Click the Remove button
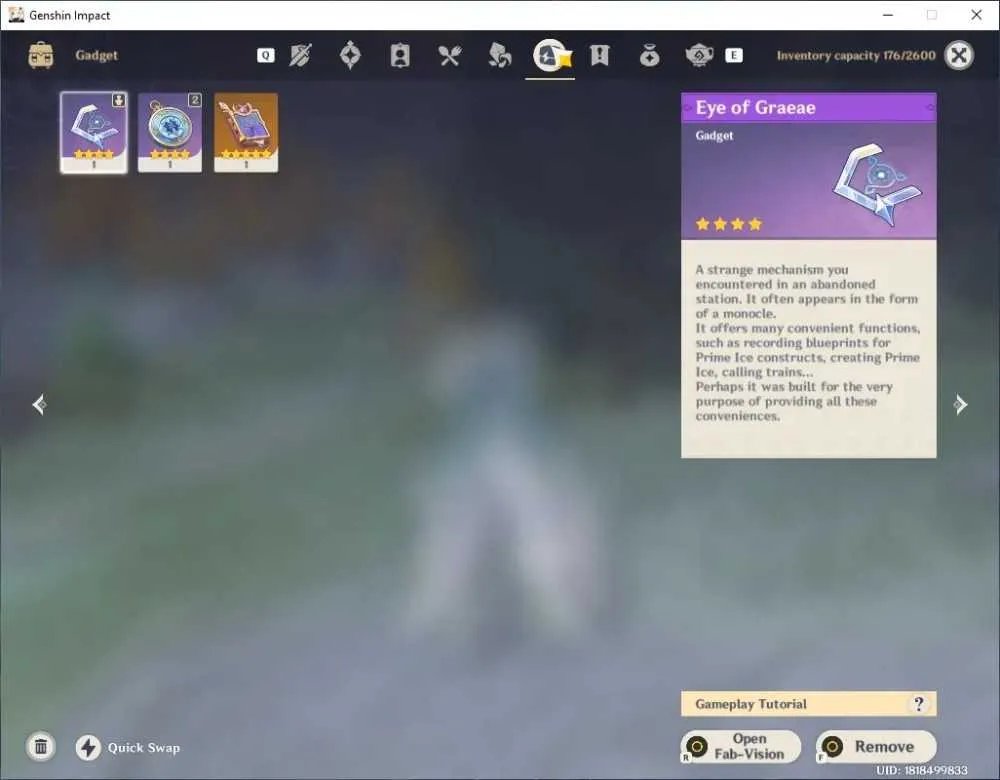 [876, 747]
